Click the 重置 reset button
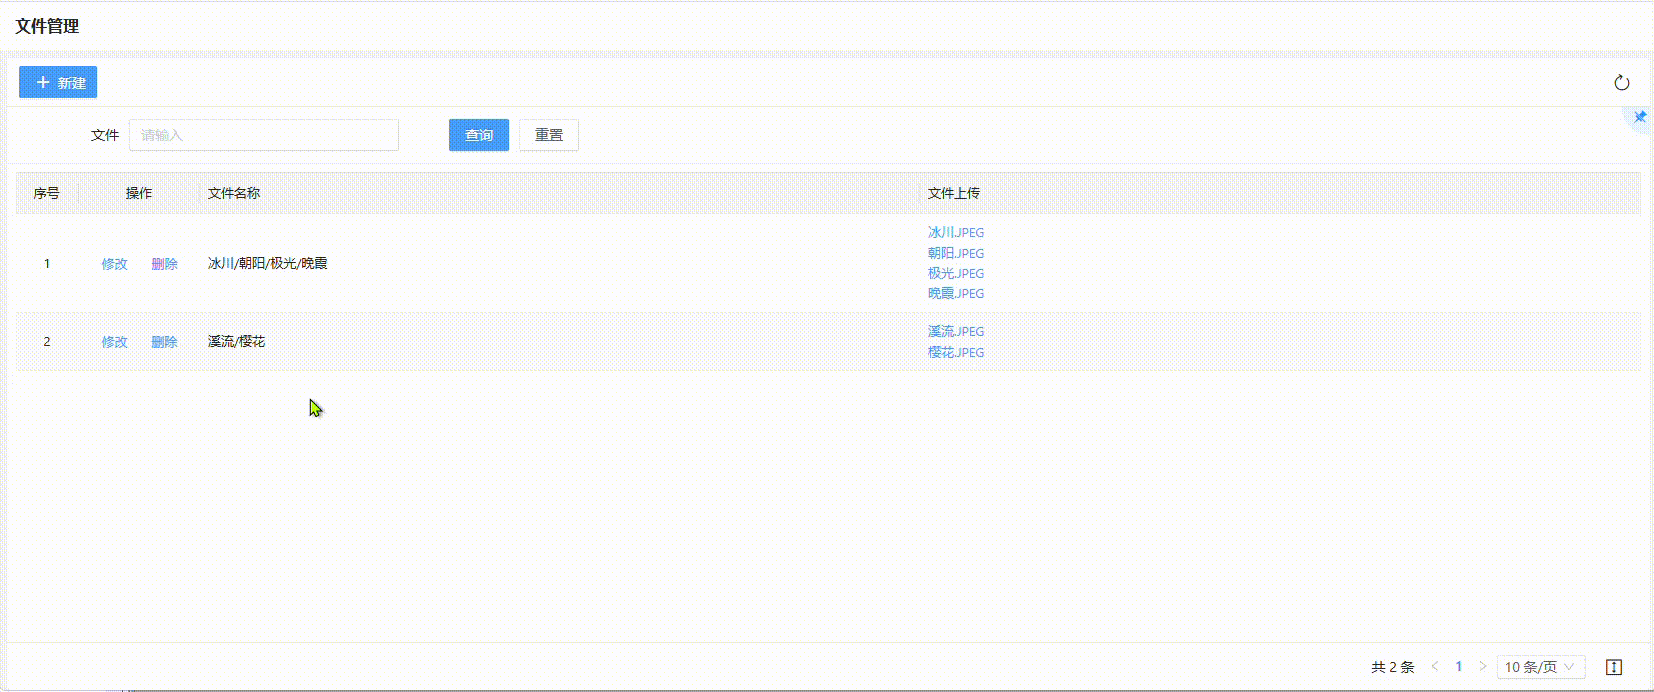This screenshot has width=1654, height=692. 548,135
